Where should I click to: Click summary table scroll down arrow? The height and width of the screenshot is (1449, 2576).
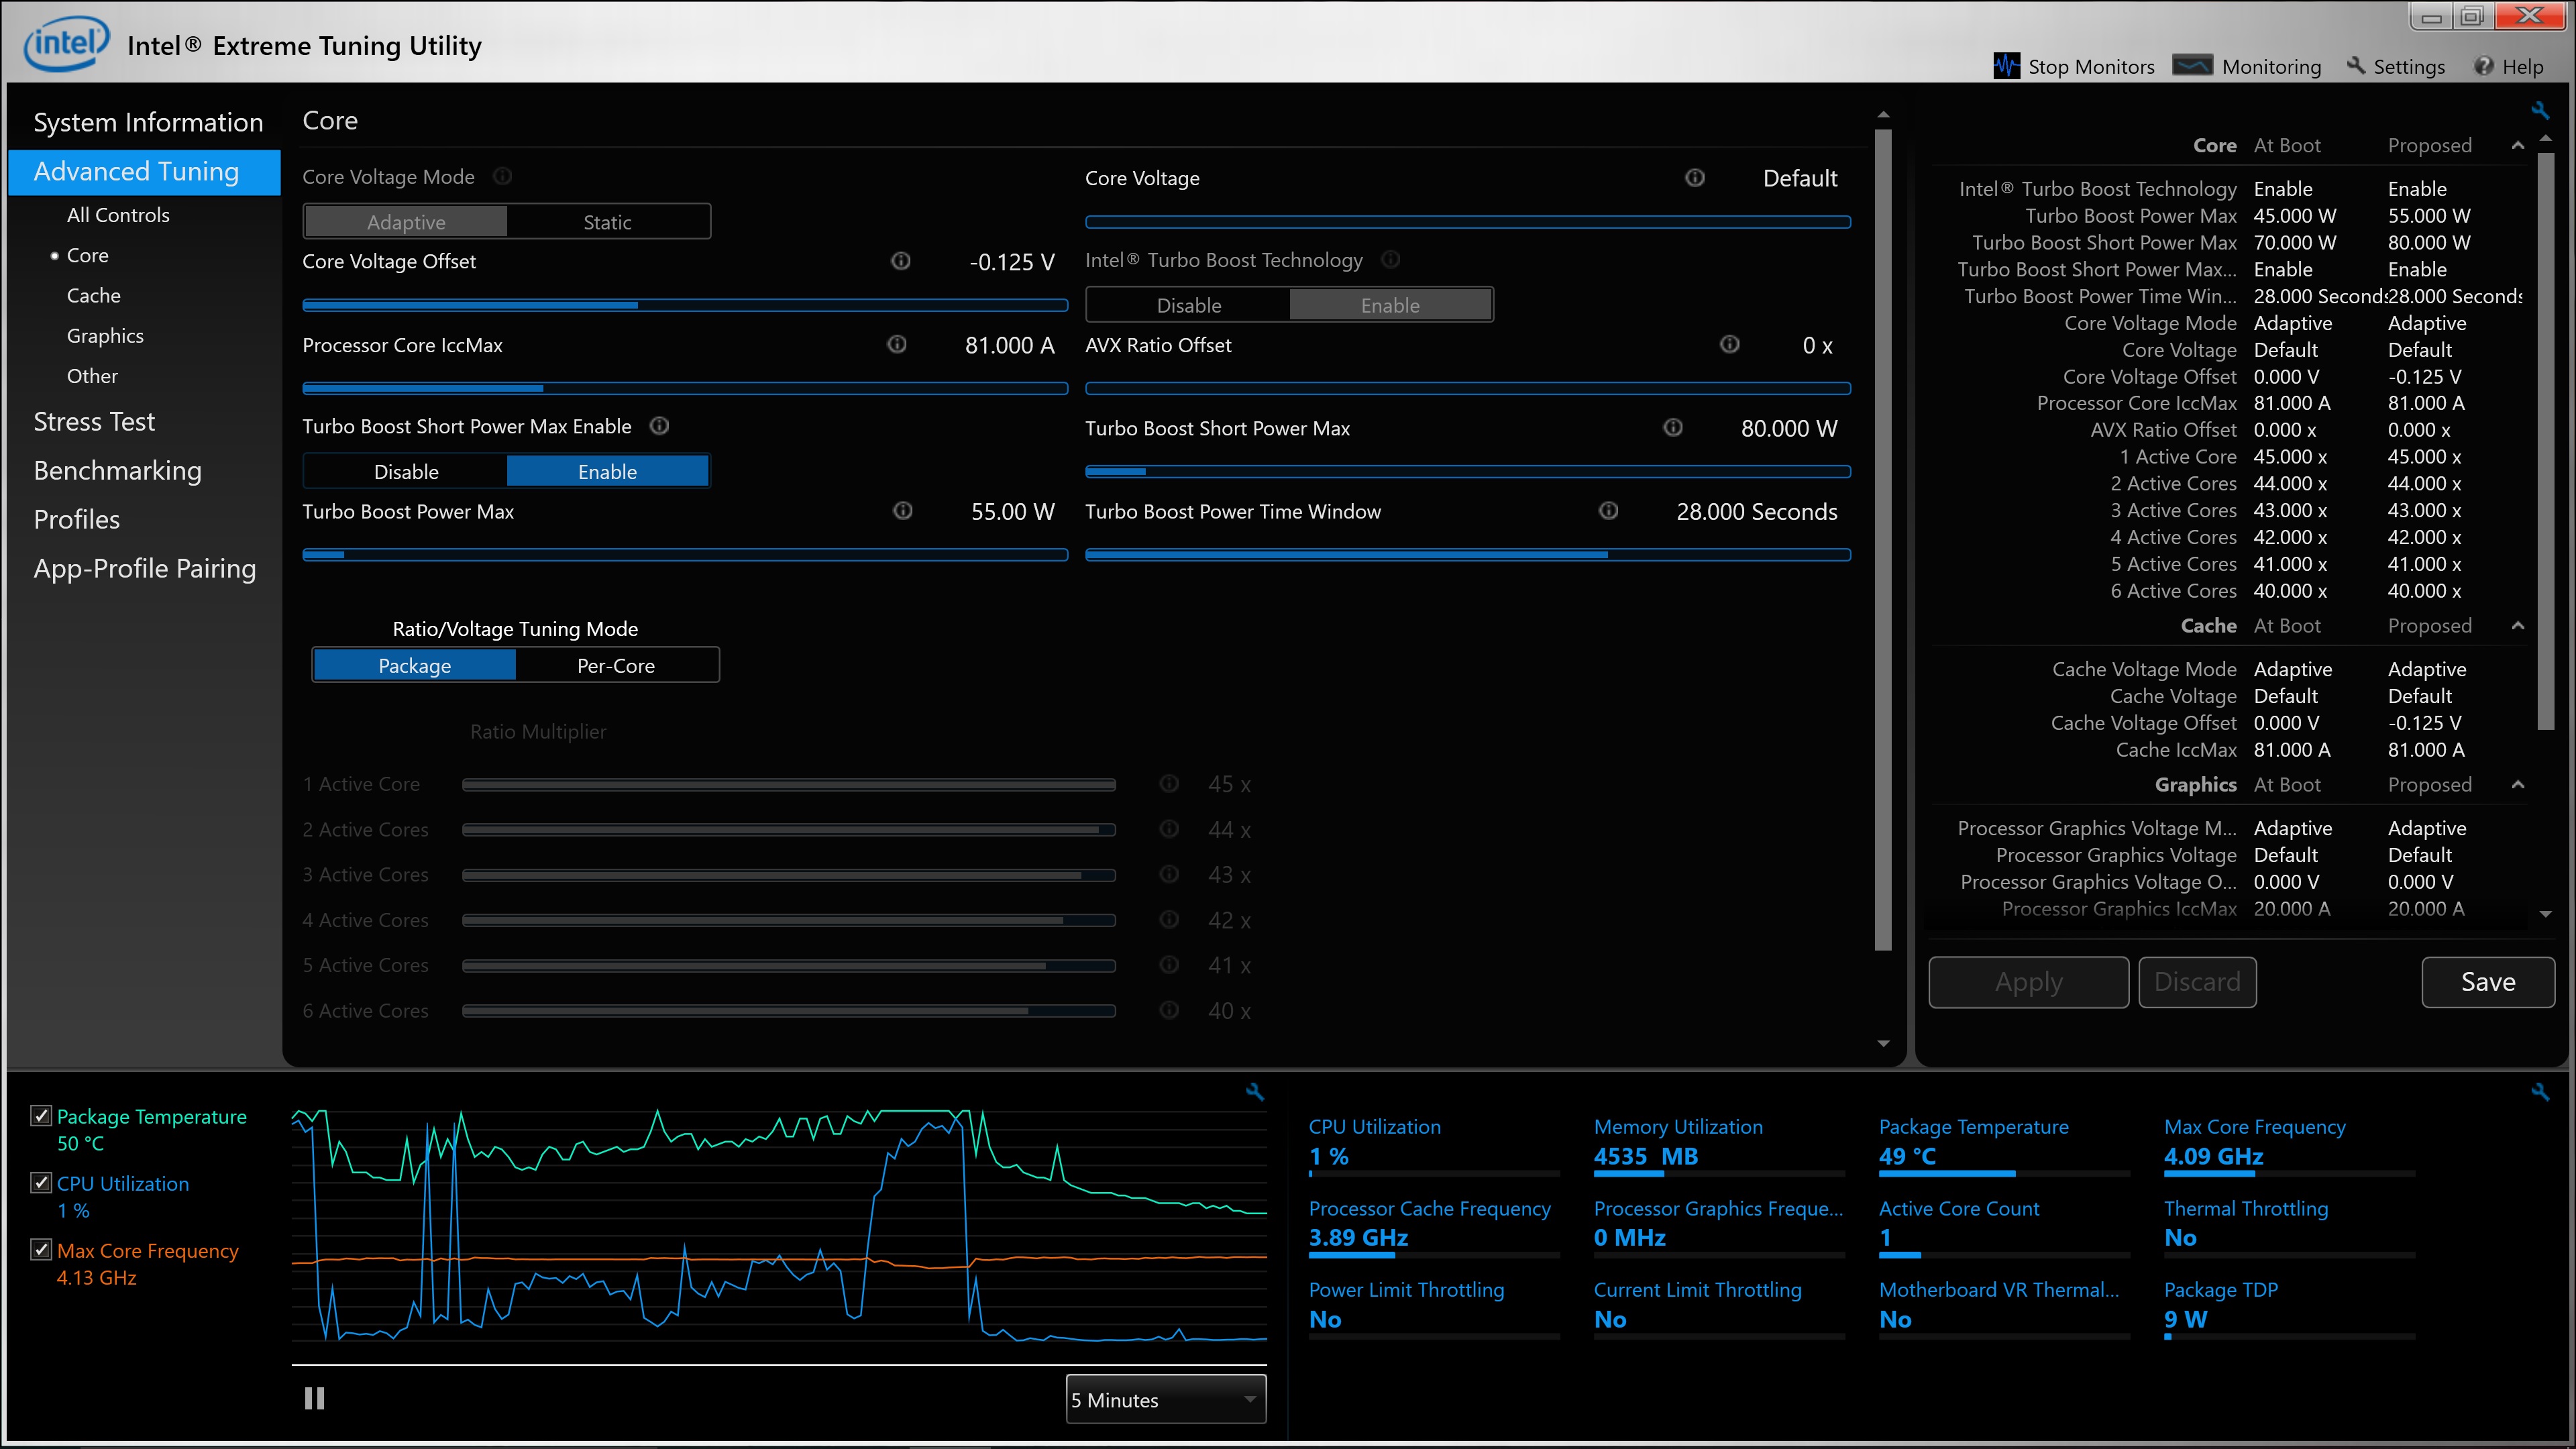(x=2546, y=914)
